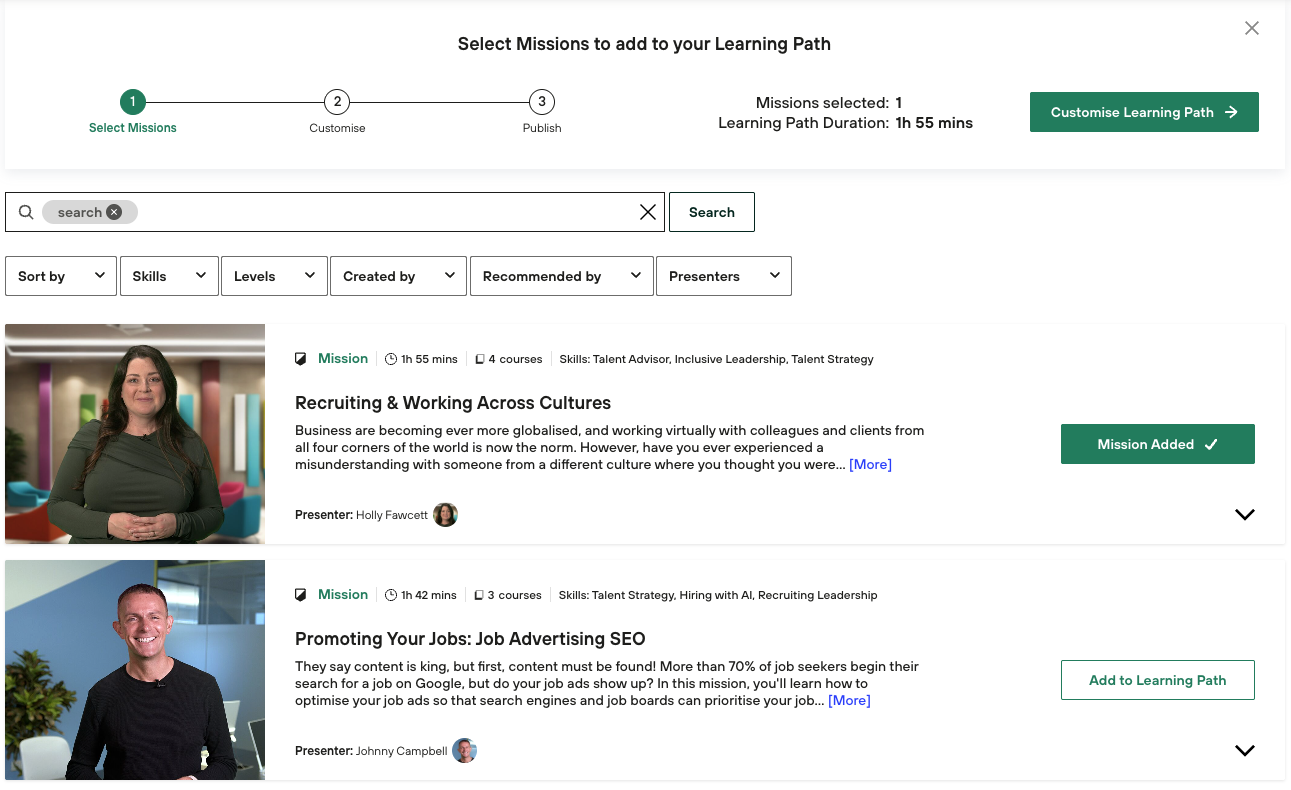Click the Customise Learning Path button
Image resolution: width=1291 pixels, height=790 pixels.
1143,112
